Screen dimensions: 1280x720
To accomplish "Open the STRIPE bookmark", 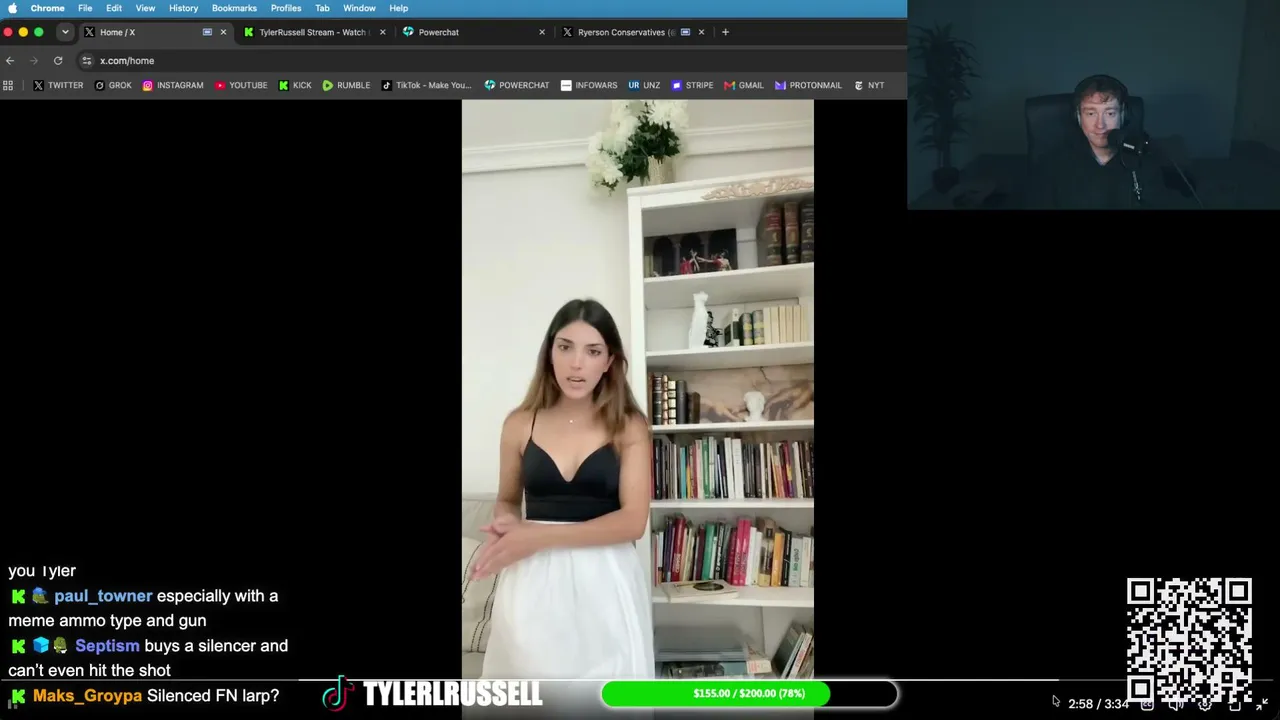I will point(692,86).
